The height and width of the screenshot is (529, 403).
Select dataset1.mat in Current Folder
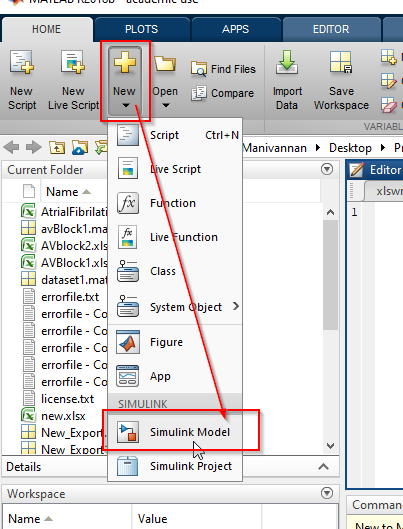pos(74,280)
